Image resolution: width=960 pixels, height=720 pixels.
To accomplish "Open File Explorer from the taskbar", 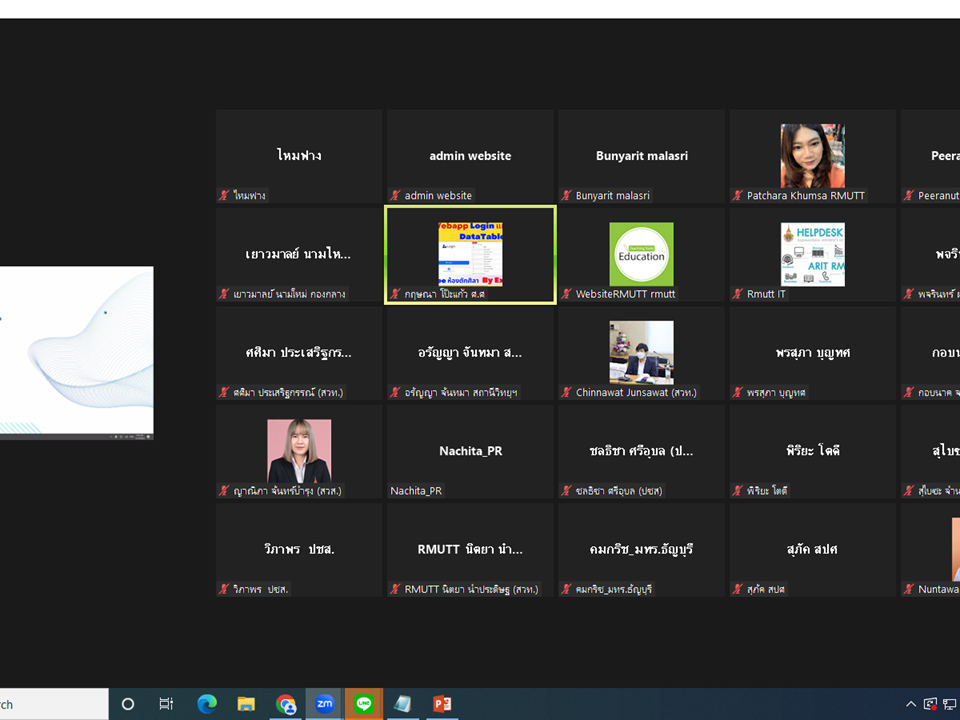I will (x=246, y=704).
